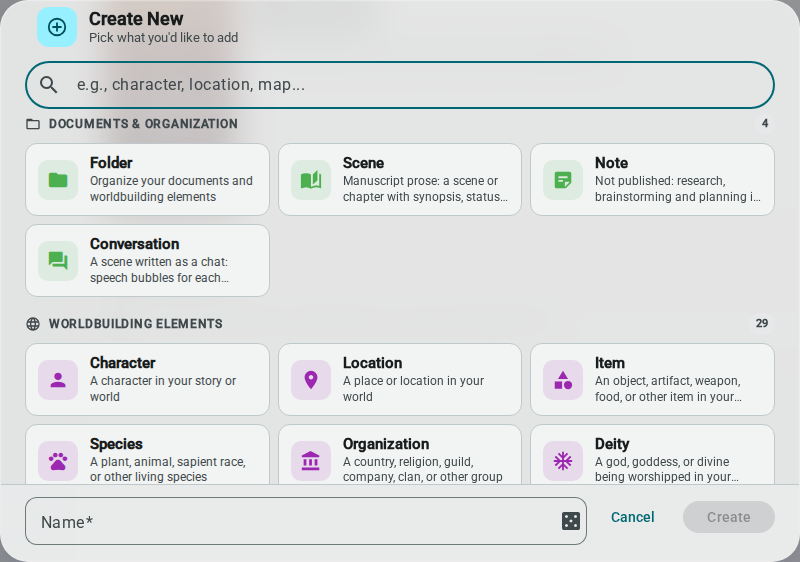800x562 pixels.
Task: Pick the Organization building icon
Action: 311,461
